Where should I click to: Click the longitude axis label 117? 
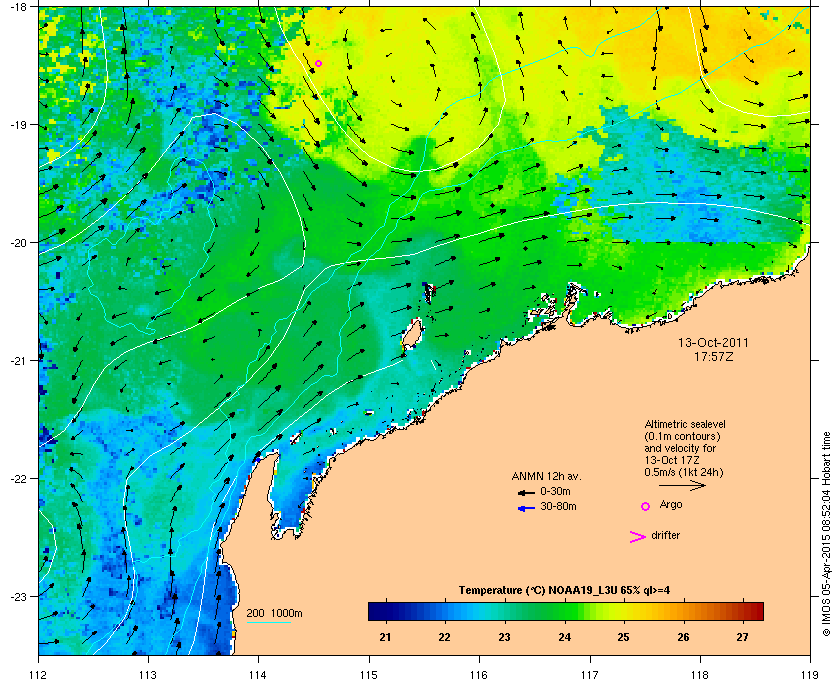(589, 675)
